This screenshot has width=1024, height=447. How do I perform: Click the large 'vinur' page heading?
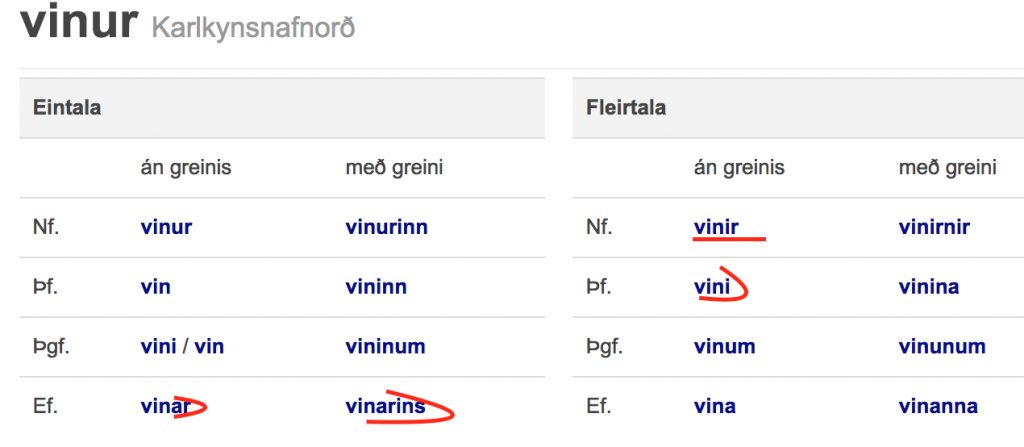point(78,22)
